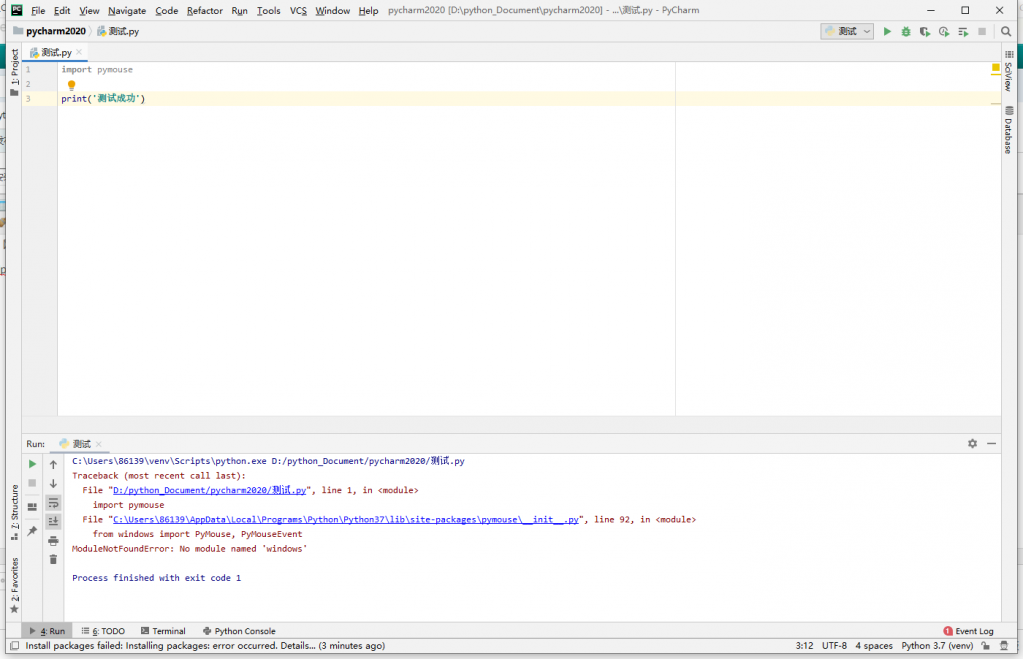
Task: Open the run configuration dropdown
Action: [847, 32]
